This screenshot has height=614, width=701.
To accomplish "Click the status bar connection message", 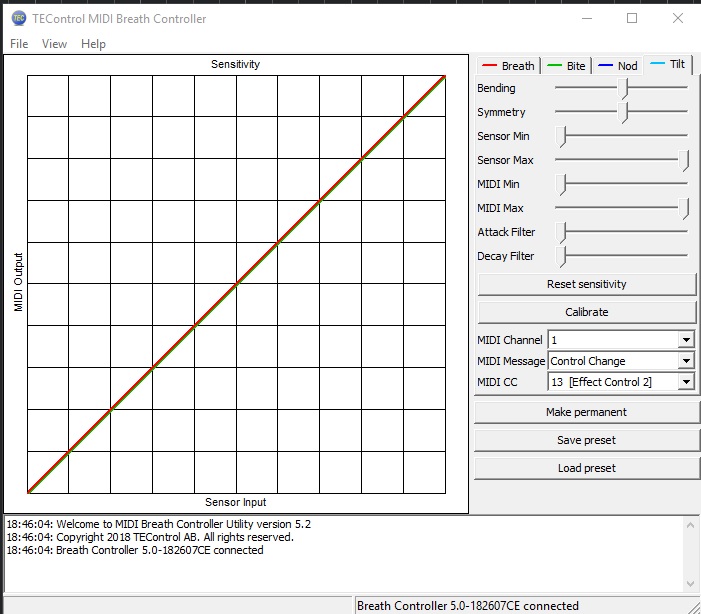I will [468, 606].
